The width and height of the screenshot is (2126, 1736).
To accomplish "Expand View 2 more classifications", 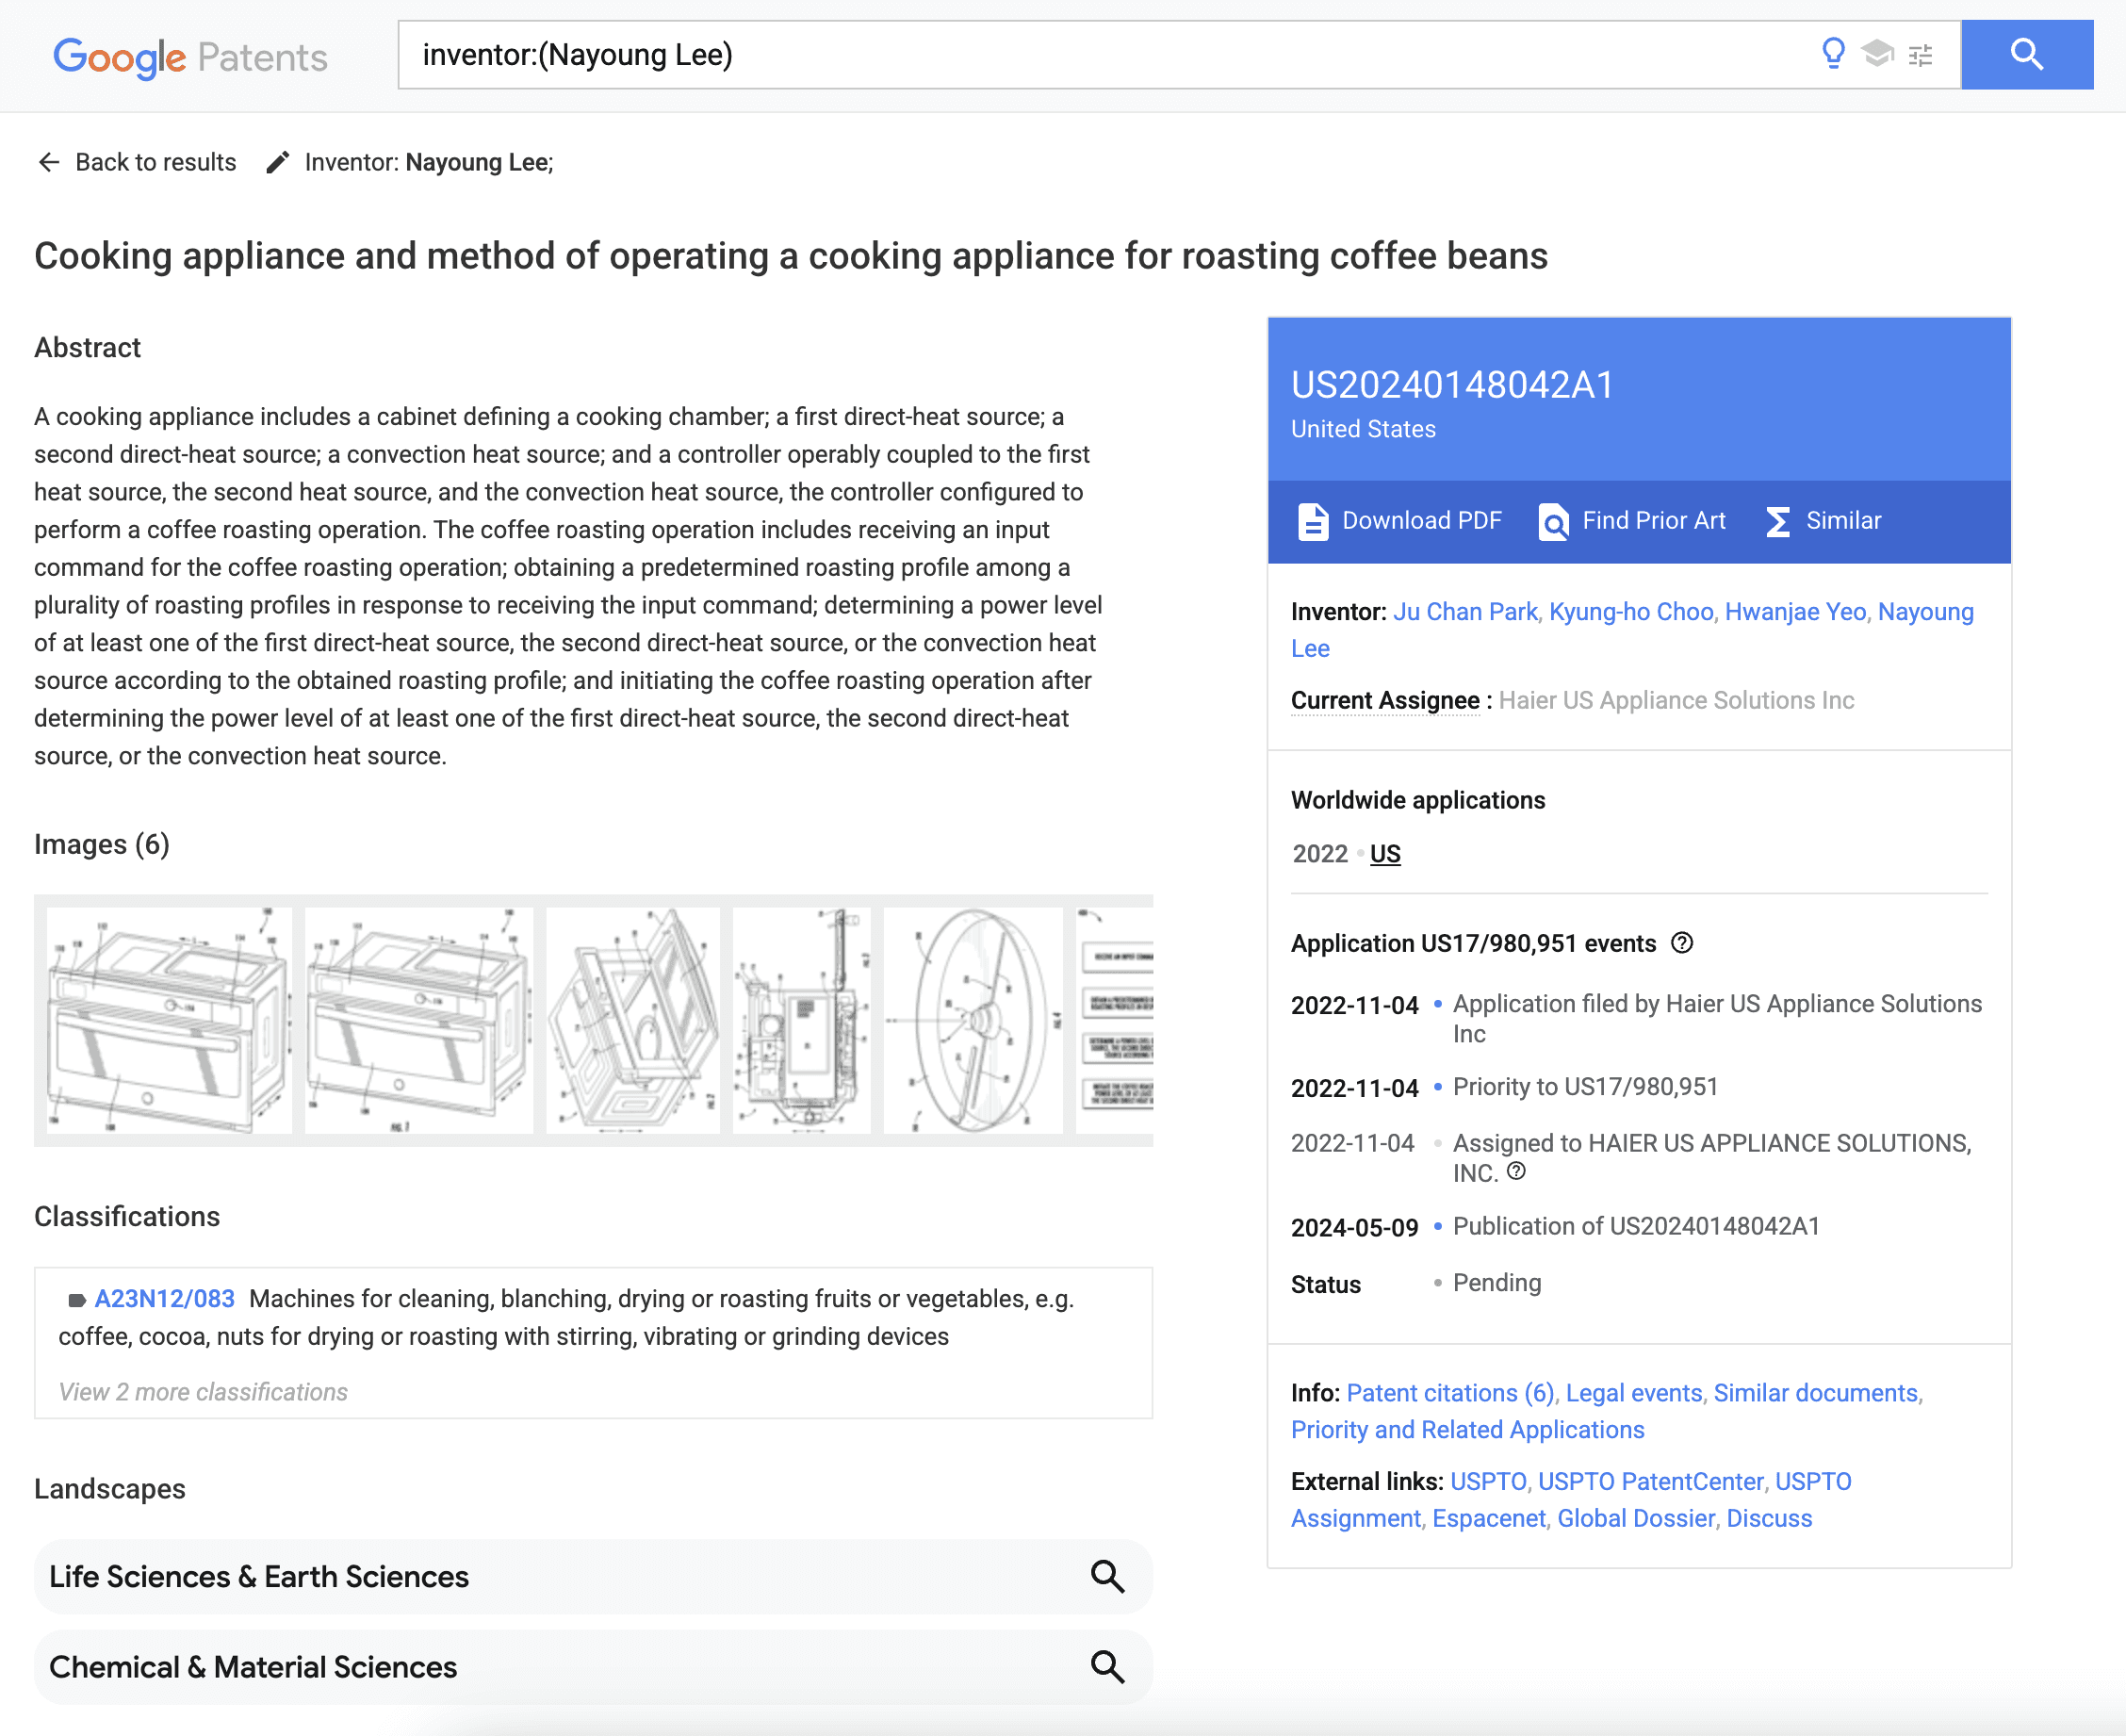I will point(203,1392).
